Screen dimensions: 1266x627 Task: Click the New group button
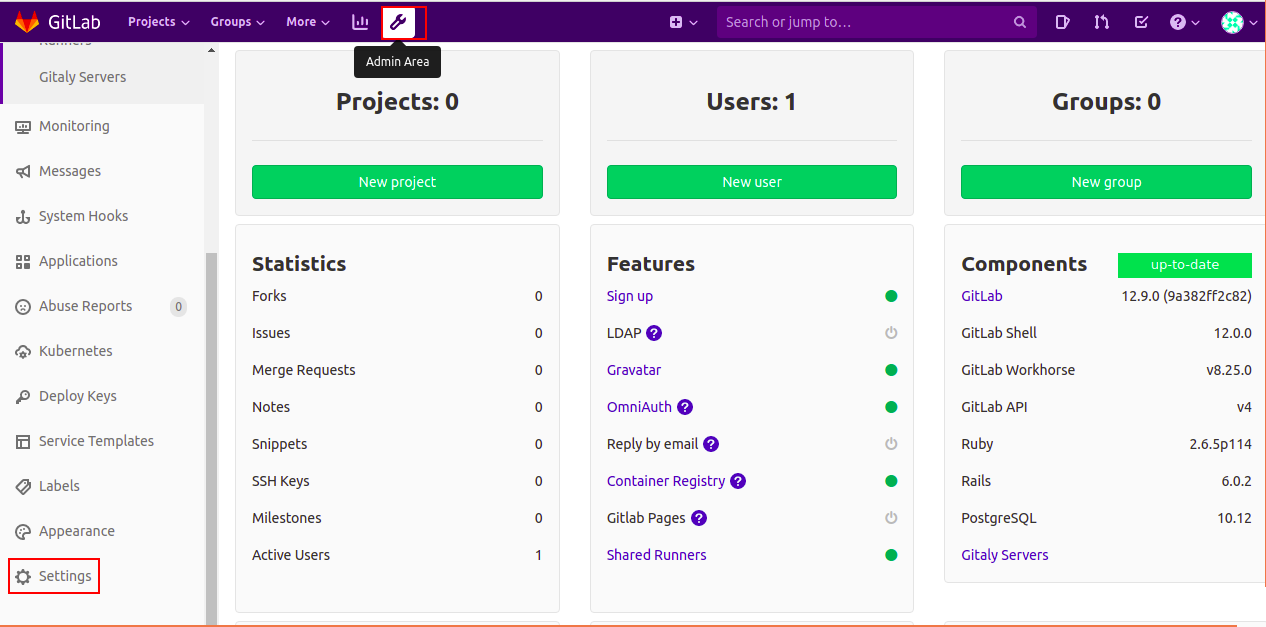click(x=1106, y=182)
